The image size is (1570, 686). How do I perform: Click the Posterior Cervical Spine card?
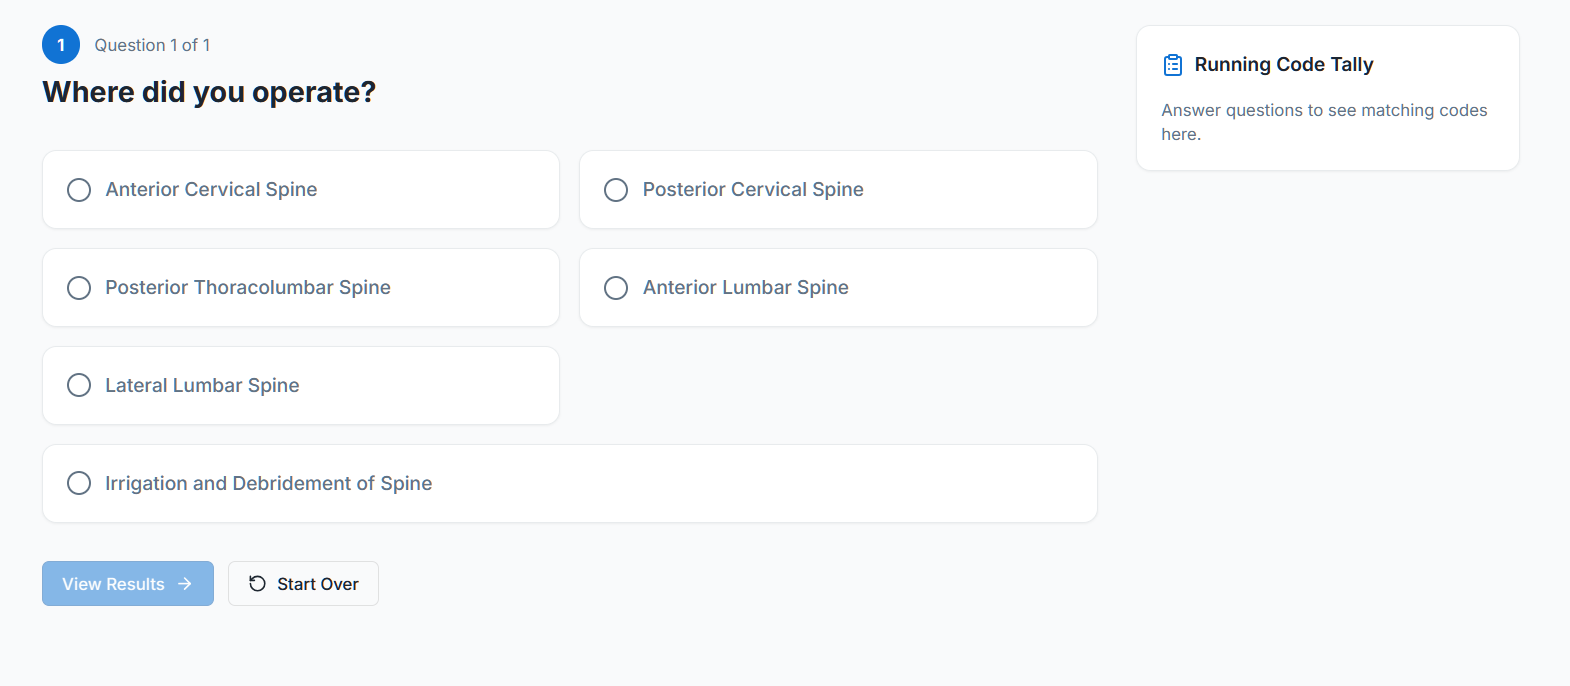tap(838, 189)
